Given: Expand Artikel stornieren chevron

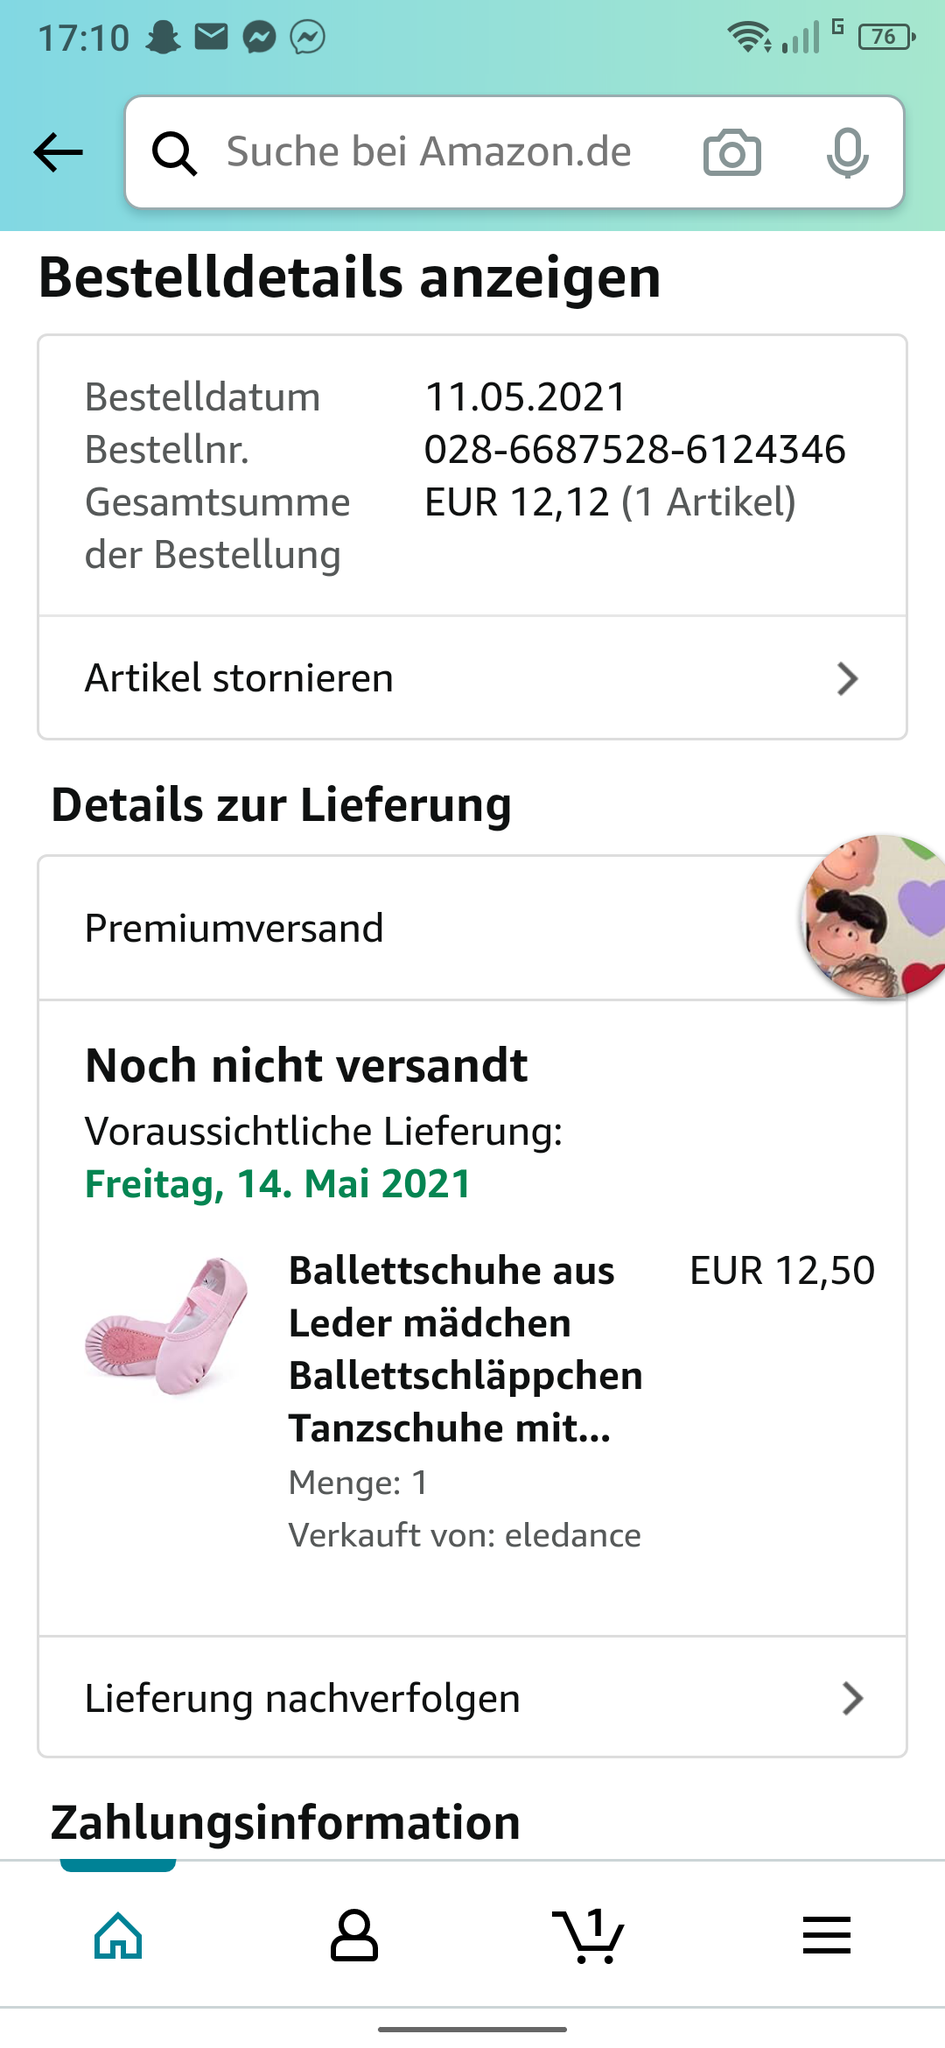Looking at the screenshot, I should tap(848, 679).
